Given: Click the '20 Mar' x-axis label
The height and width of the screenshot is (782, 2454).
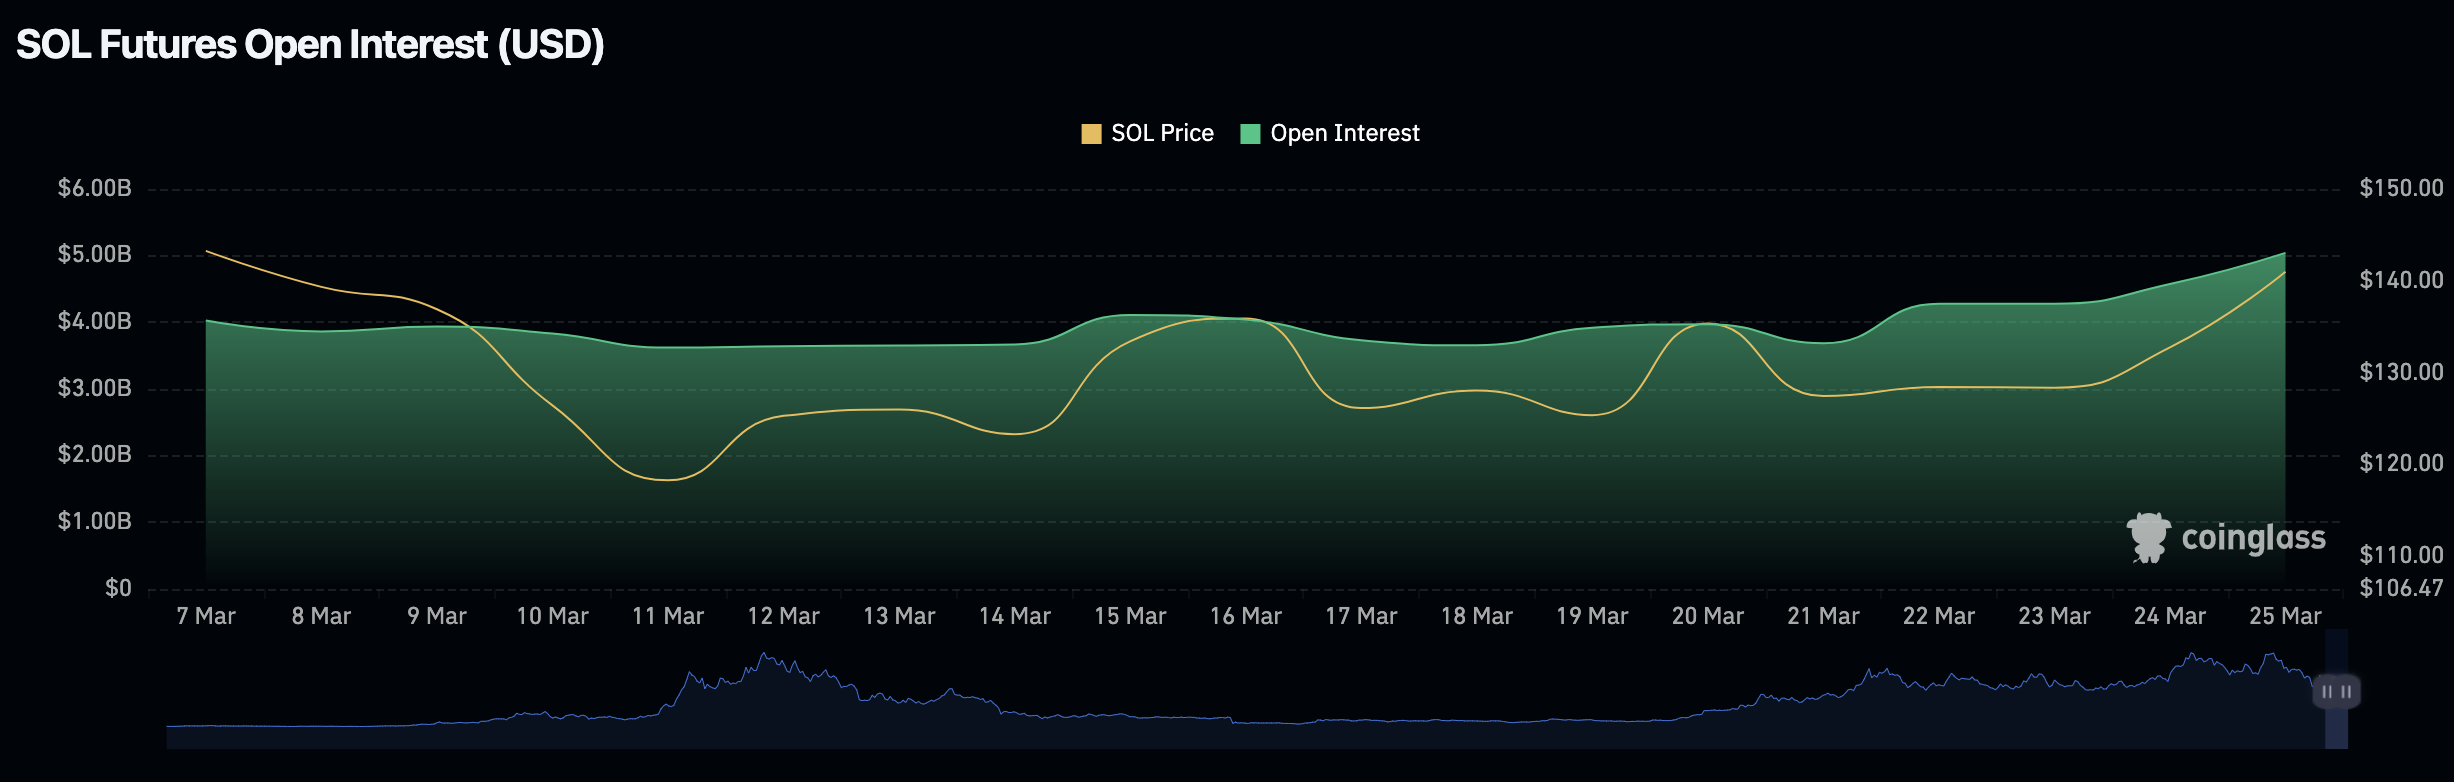Looking at the screenshot, I should pyautogui.click(x=1708, y=616).
